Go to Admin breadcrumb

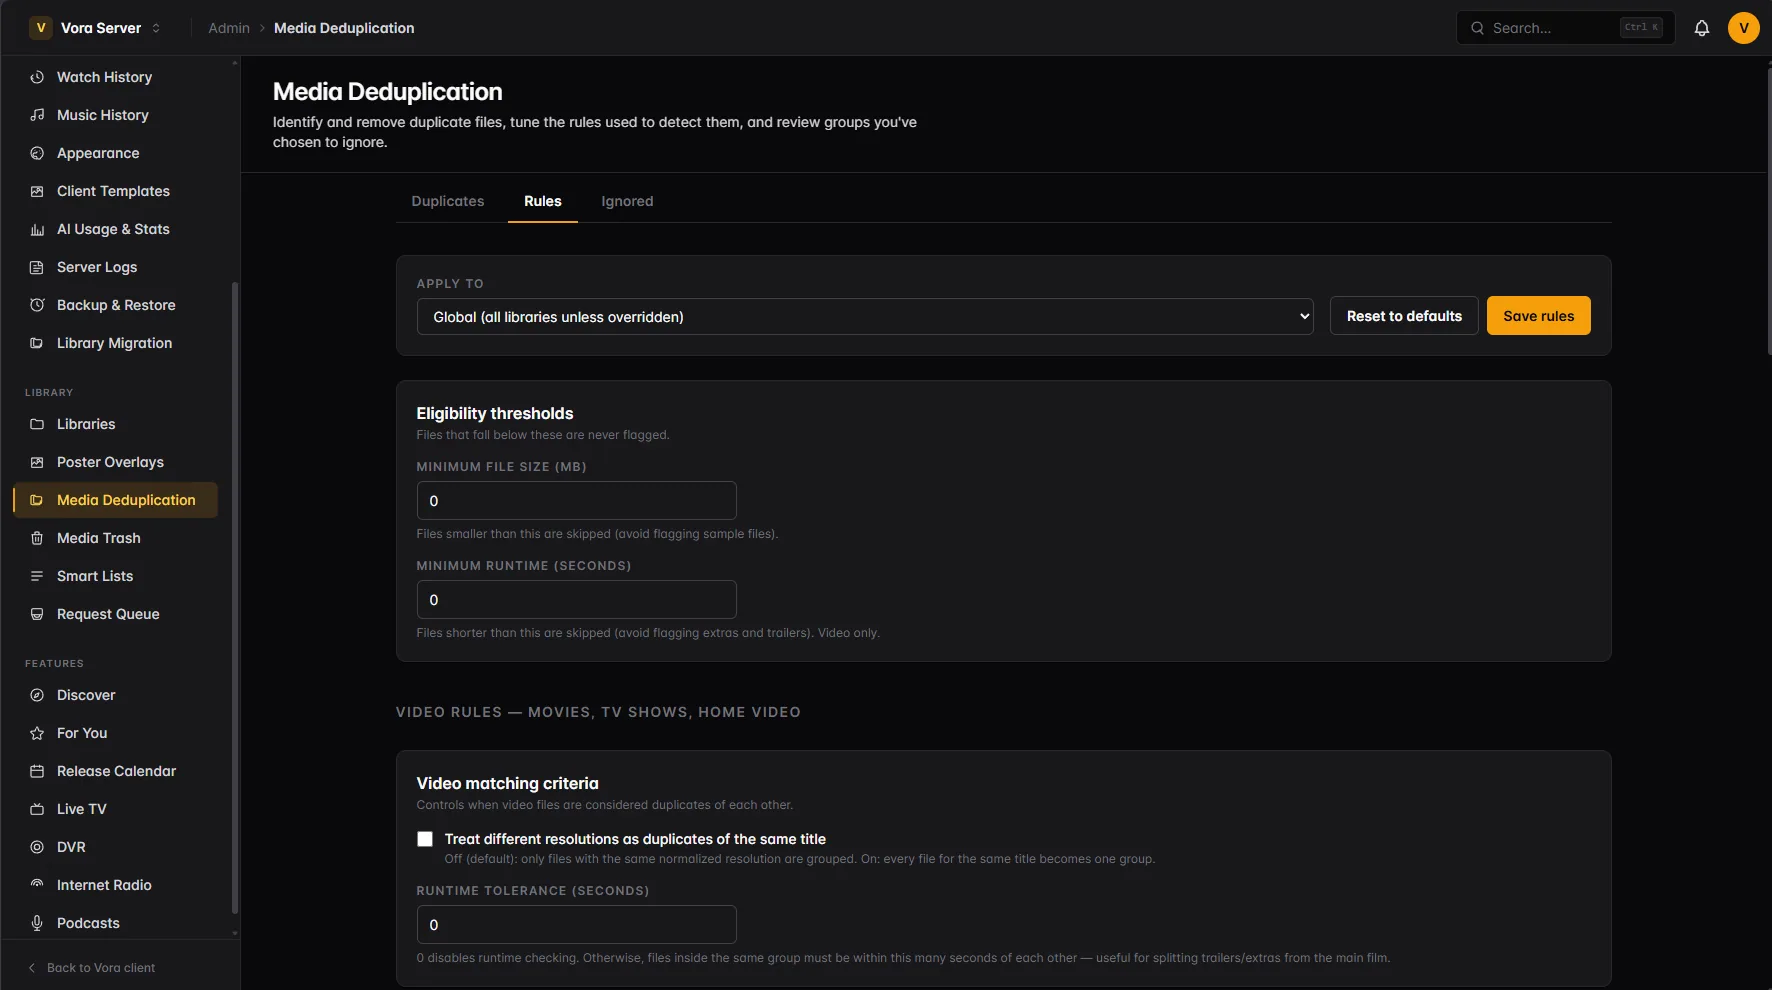tap(229, 28)
